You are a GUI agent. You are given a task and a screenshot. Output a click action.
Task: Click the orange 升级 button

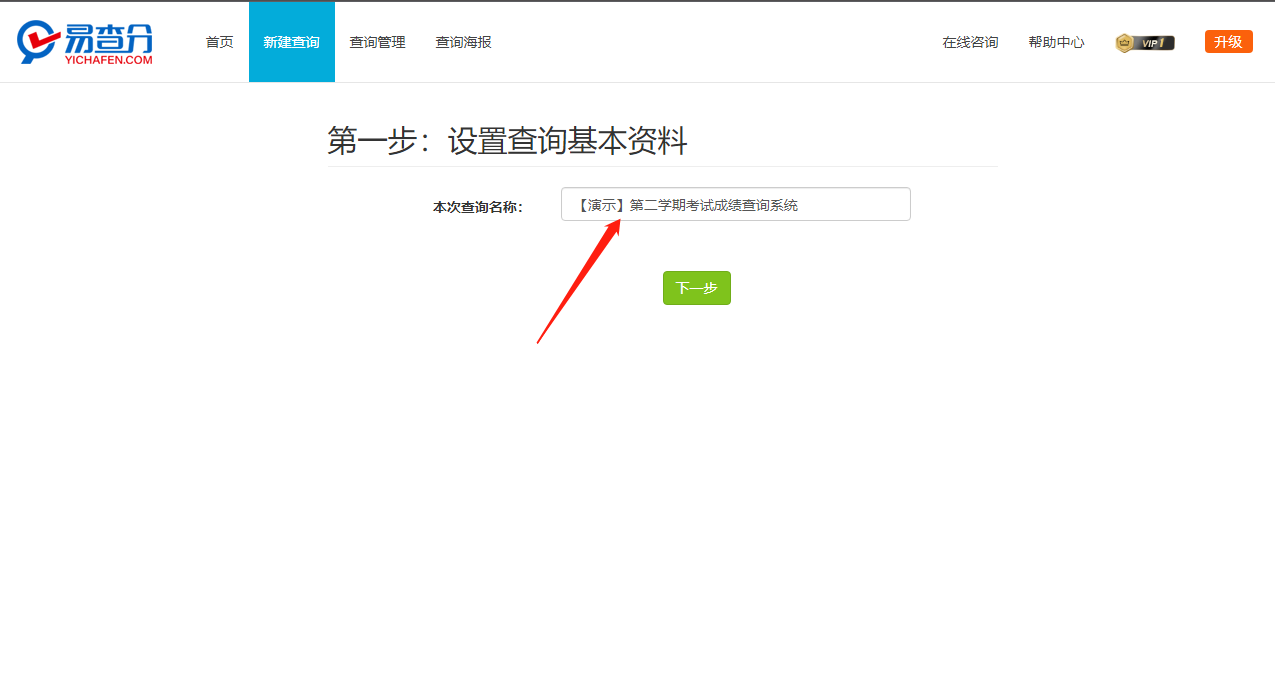click(1228, 42)
